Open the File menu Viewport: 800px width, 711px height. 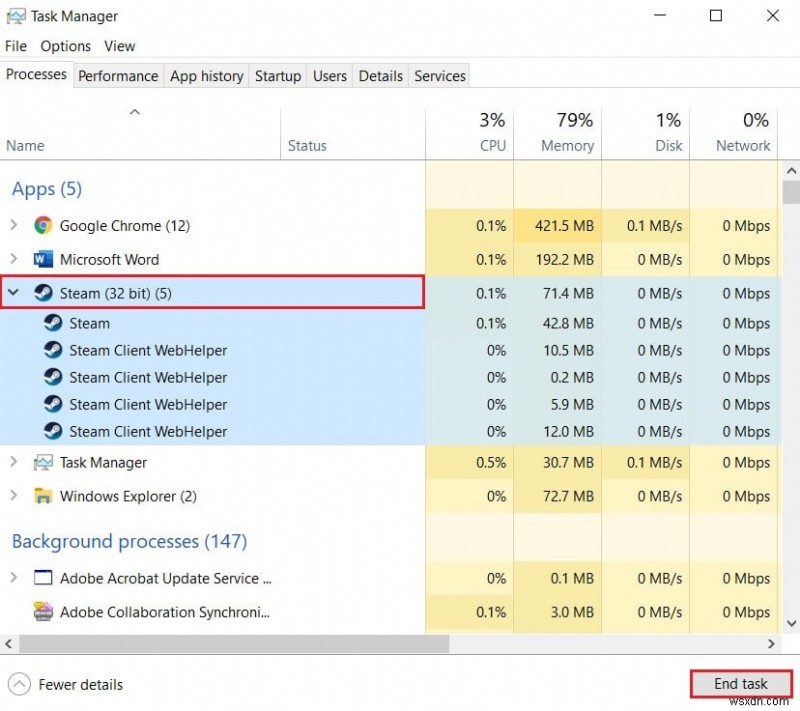coord(16,46)
